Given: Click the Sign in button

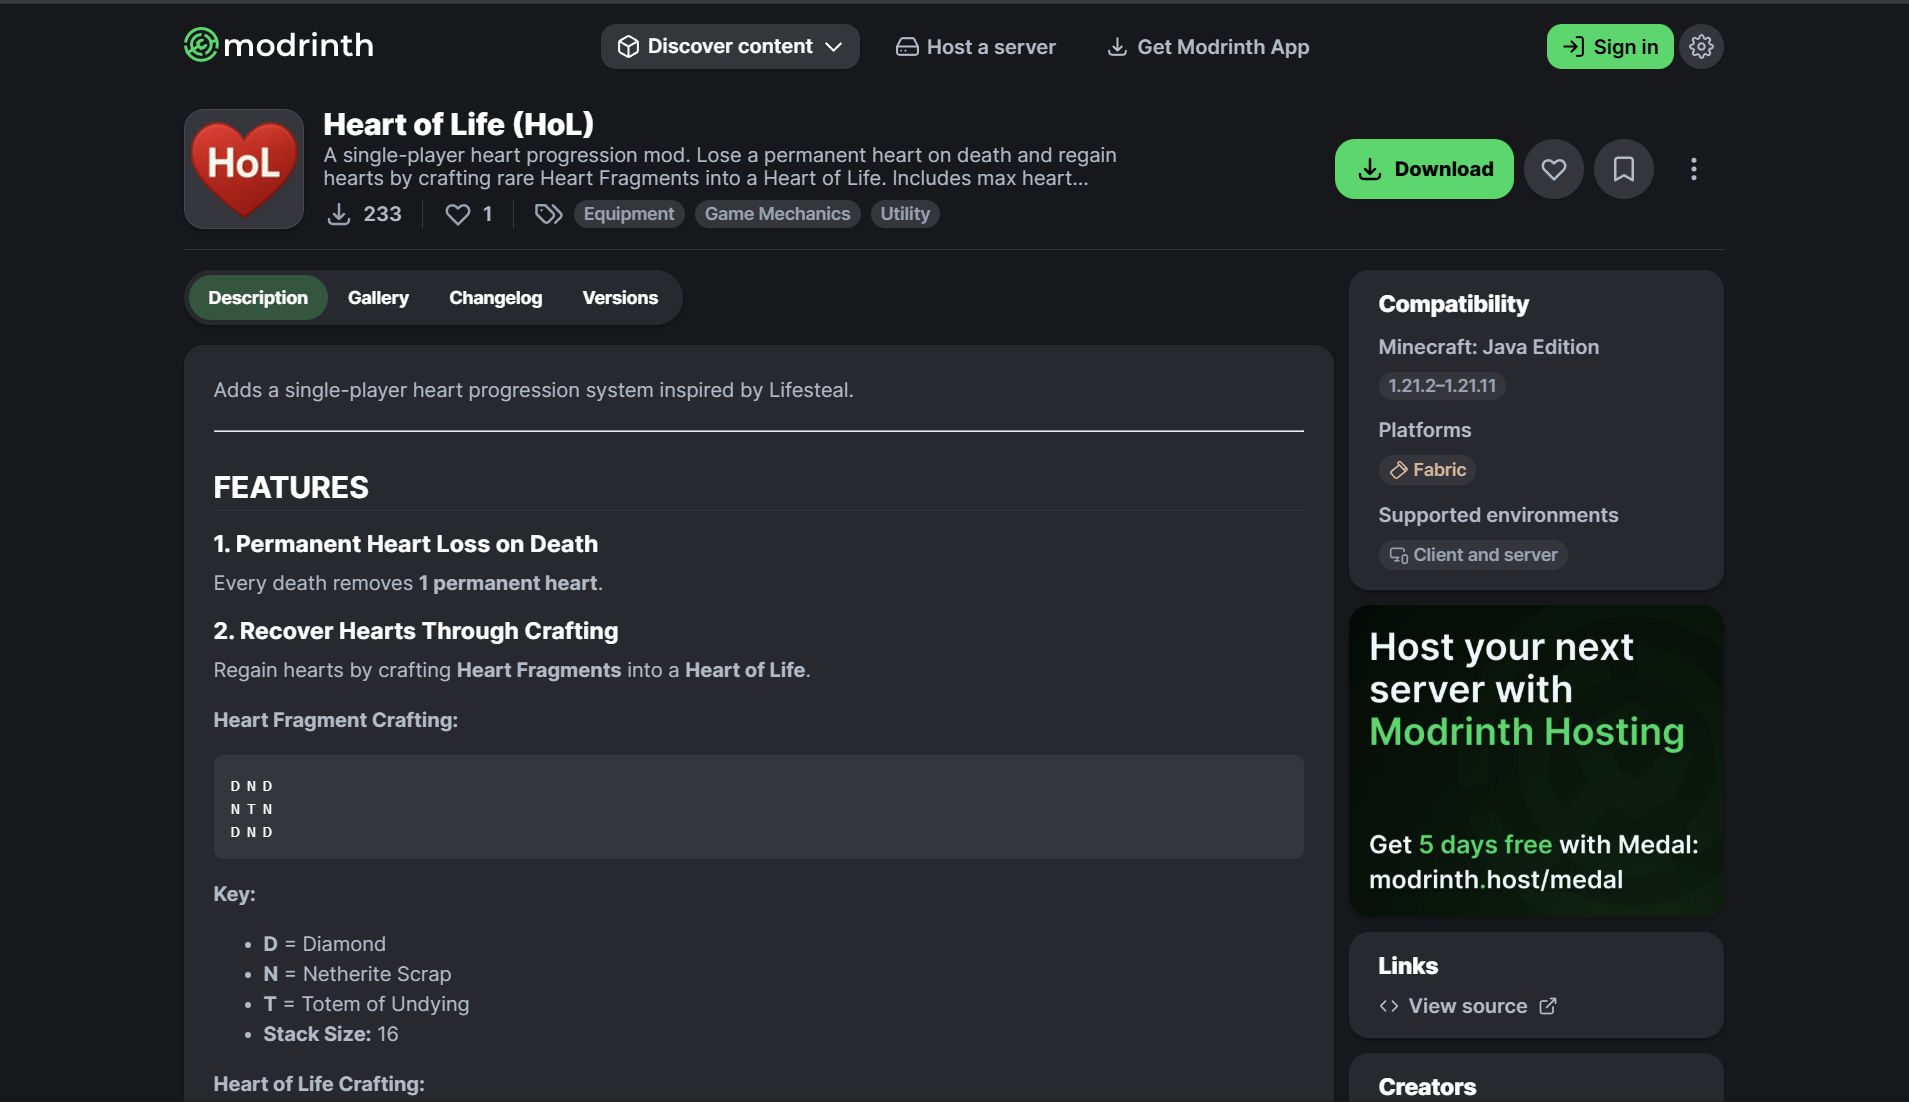Looking at the screenshot, I should pos(1609,47).
